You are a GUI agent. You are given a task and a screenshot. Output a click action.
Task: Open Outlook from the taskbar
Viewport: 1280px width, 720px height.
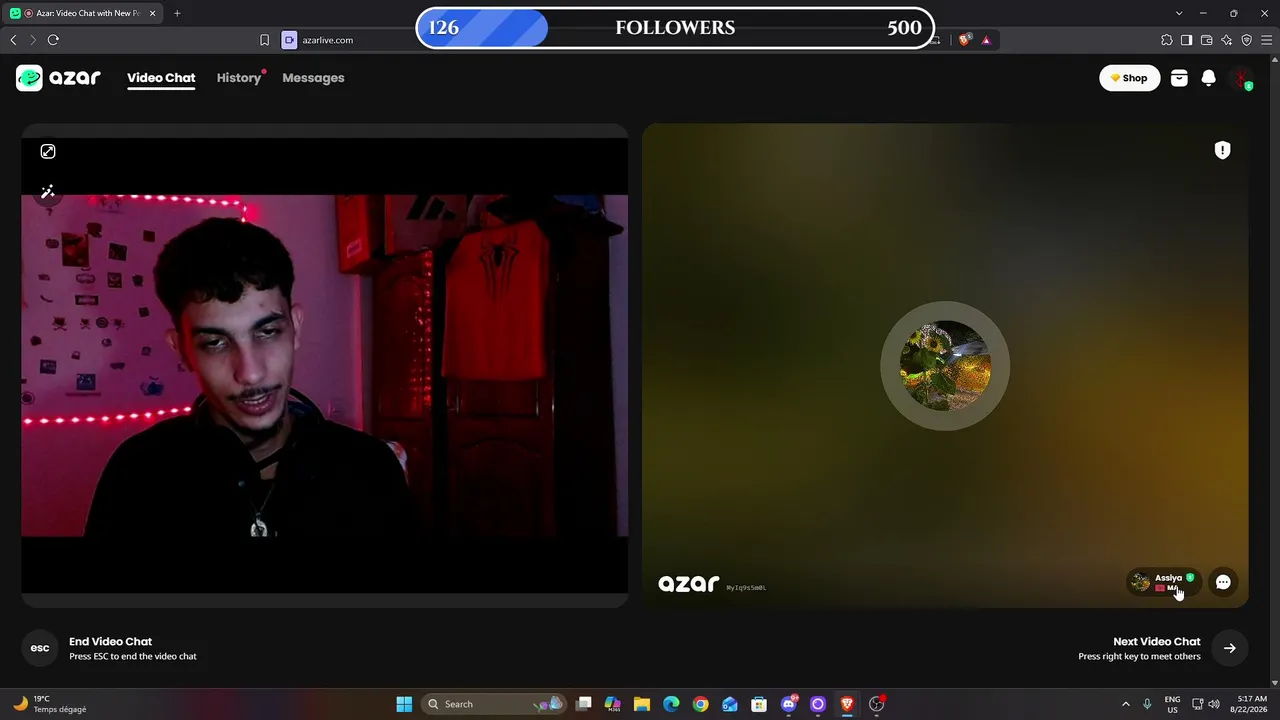pos(730,704)
